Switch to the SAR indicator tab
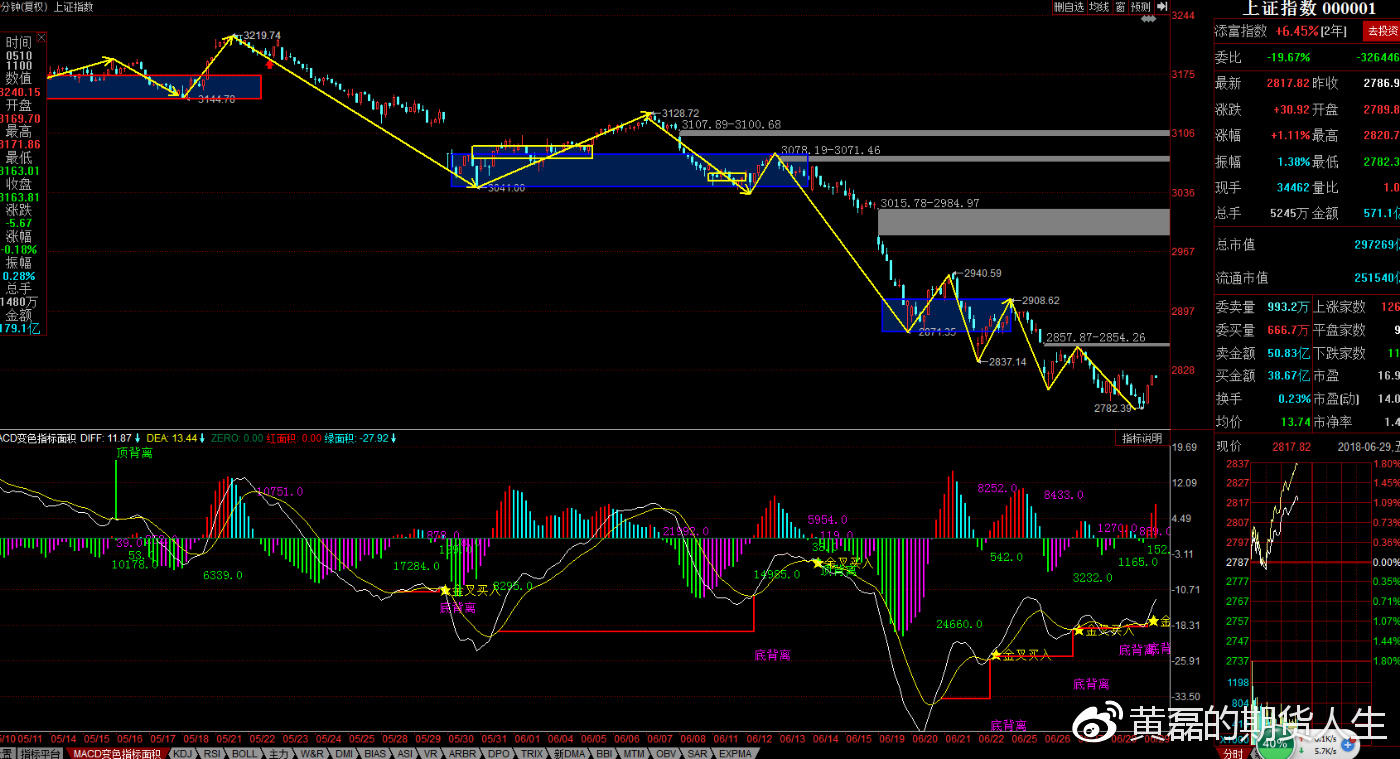Image resolution: width=1400 pixels, height=759 pixels. (x=697, y=753)
